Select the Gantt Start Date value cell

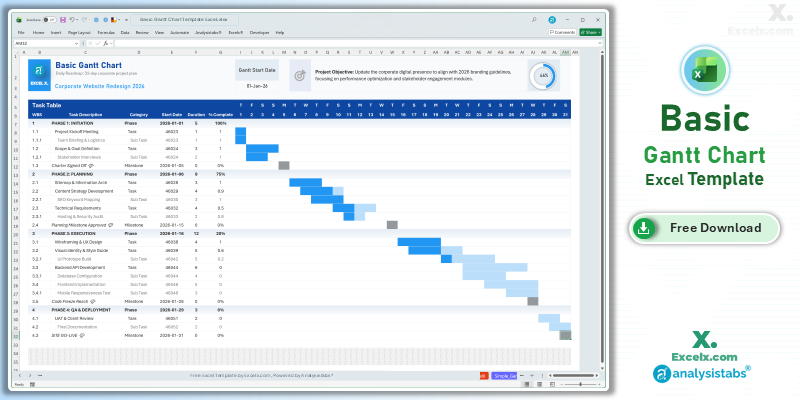coord(257,86)
